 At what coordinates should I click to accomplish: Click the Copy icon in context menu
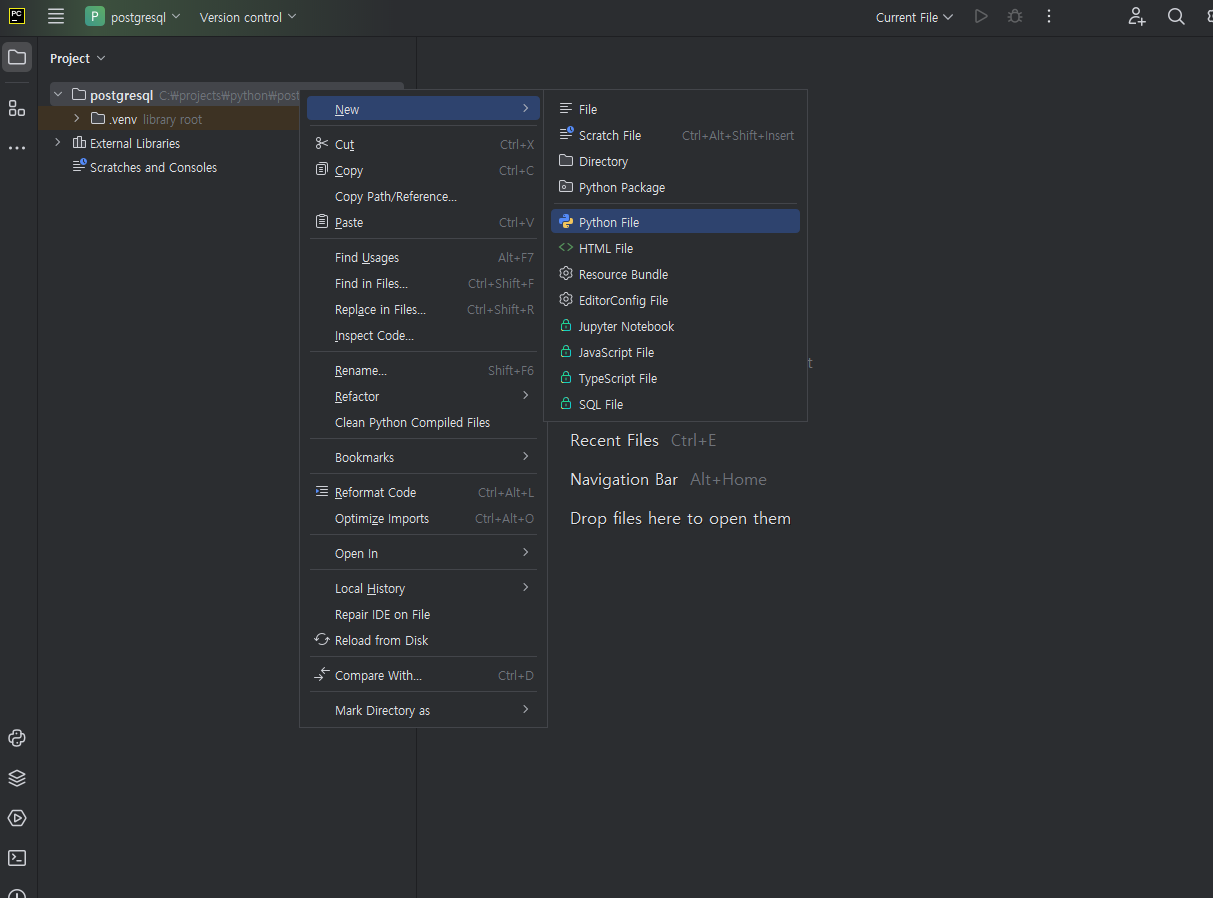pos(322,170)
